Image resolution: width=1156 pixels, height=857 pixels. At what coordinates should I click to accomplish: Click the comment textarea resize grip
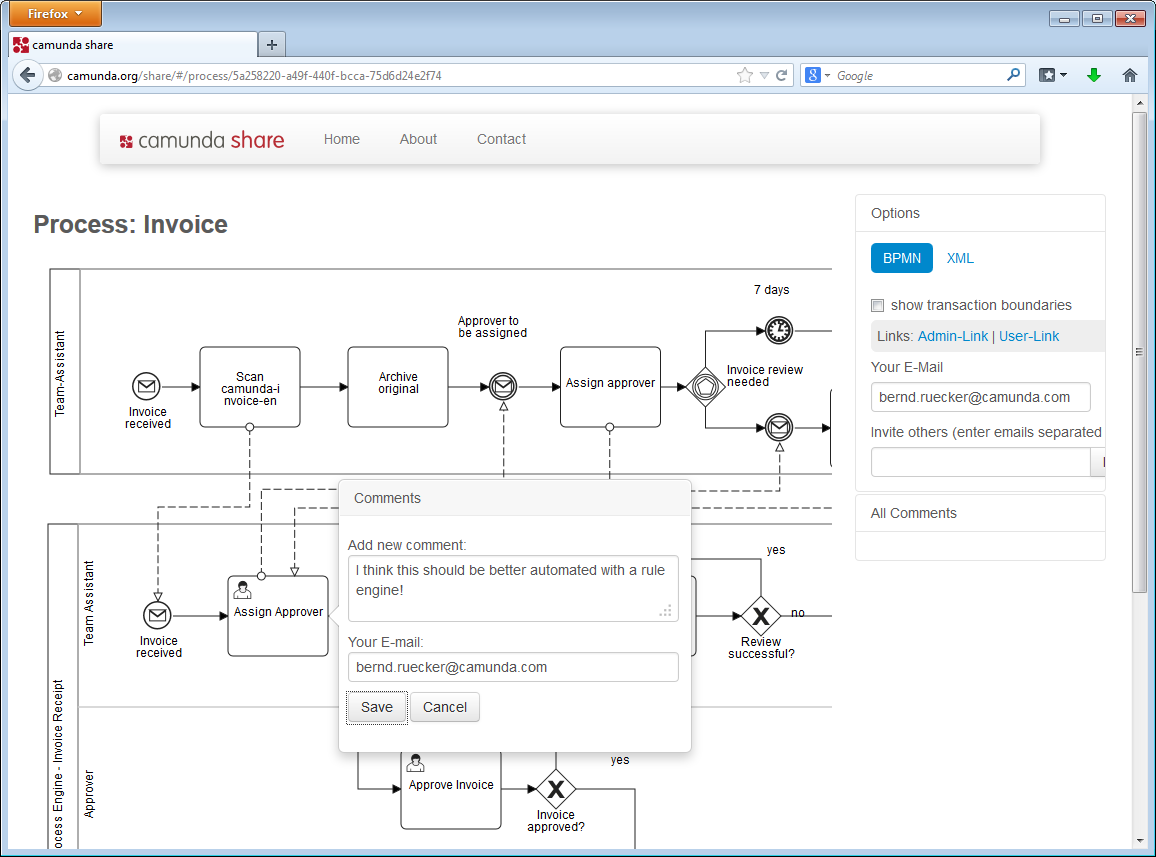[666, 611]
